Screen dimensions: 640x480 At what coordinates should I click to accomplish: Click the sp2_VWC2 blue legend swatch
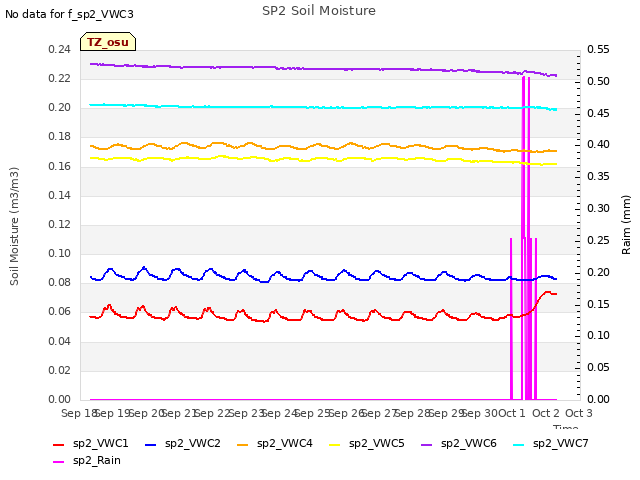coord(151,444)
